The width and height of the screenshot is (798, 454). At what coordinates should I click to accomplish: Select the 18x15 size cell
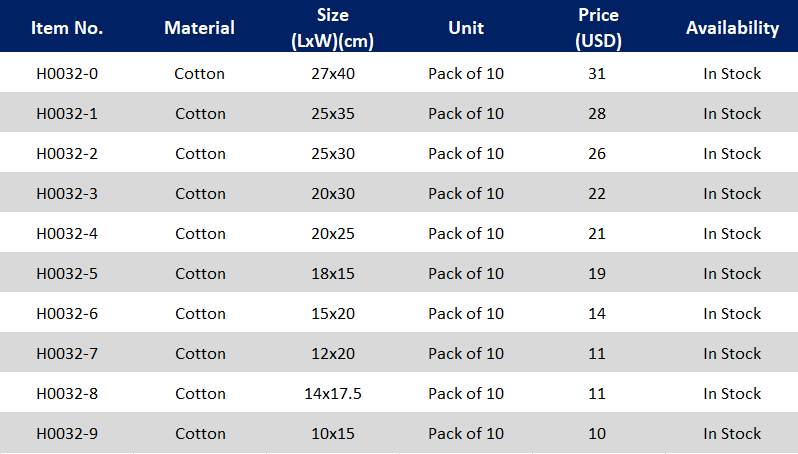[333, 274]
